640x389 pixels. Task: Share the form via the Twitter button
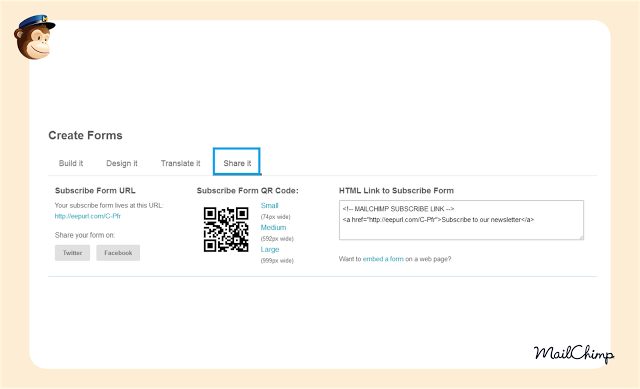72,253
